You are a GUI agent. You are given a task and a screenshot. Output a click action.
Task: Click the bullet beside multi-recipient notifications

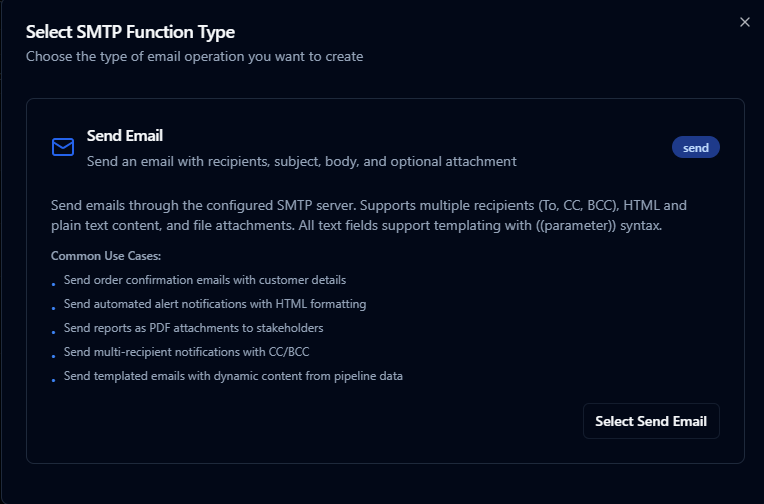(53, 356)
